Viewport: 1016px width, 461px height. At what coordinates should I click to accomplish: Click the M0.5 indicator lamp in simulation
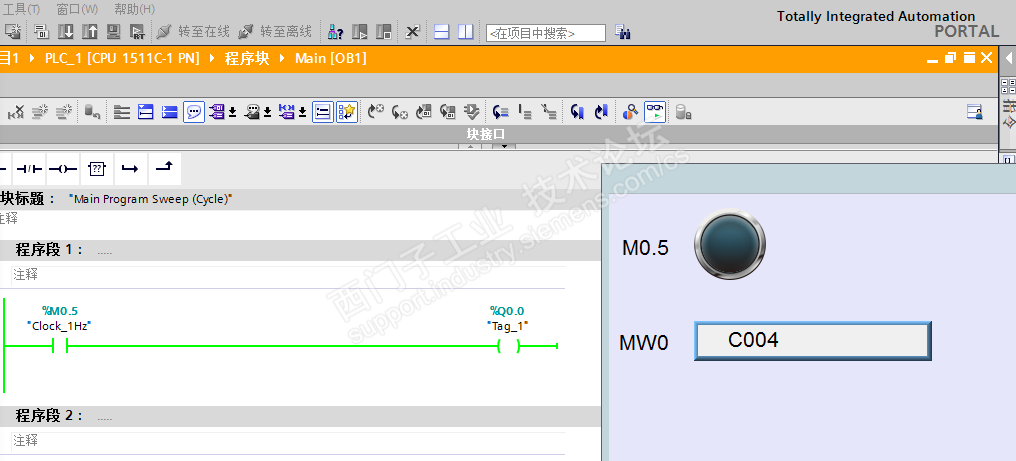(730, 245)
